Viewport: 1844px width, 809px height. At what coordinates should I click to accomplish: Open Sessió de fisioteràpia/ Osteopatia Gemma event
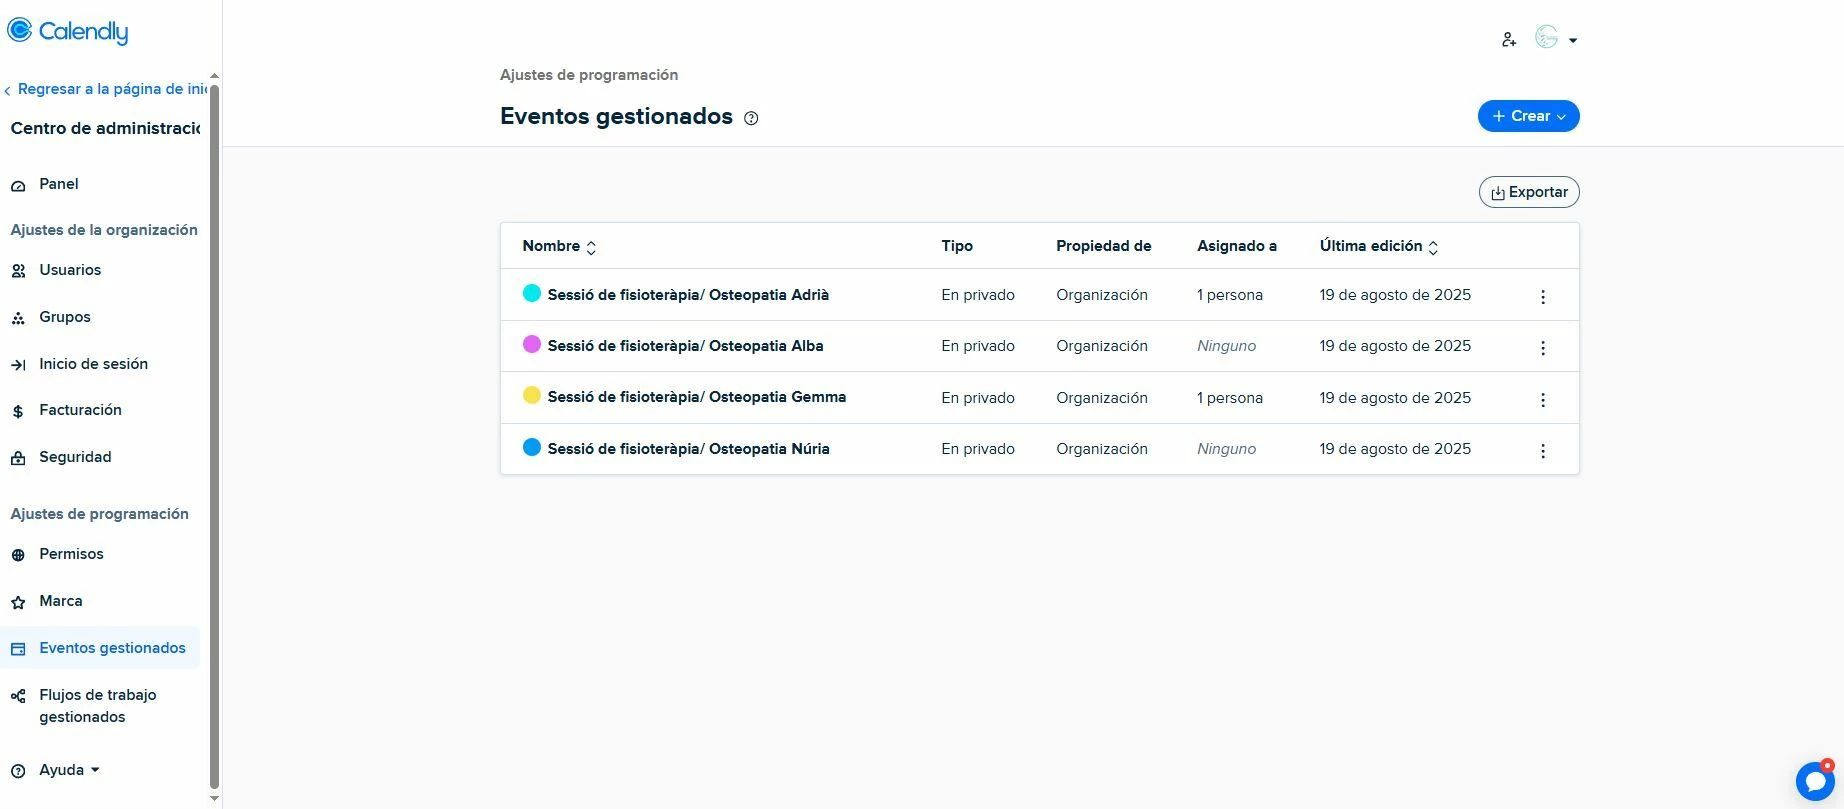(x=696, y=397)
